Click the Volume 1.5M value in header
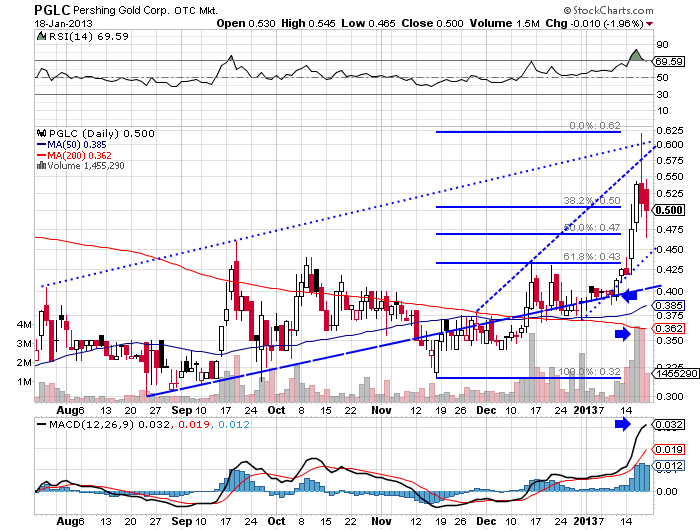Image resolution: width=700 pixels, height=530 pixels. click(x=504, y=23)
